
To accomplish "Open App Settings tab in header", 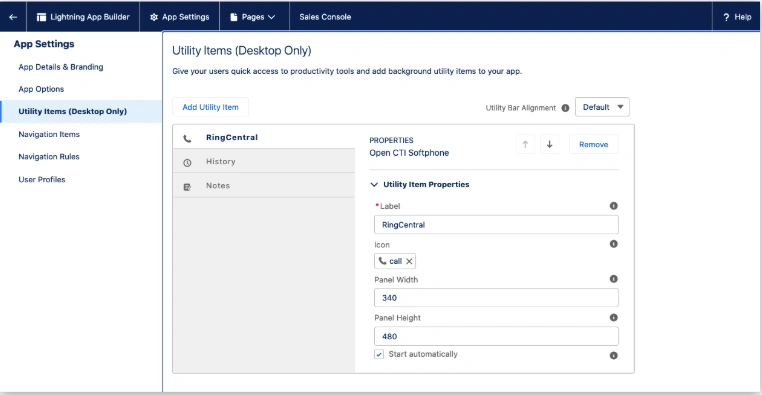I will tap(179, 17).
